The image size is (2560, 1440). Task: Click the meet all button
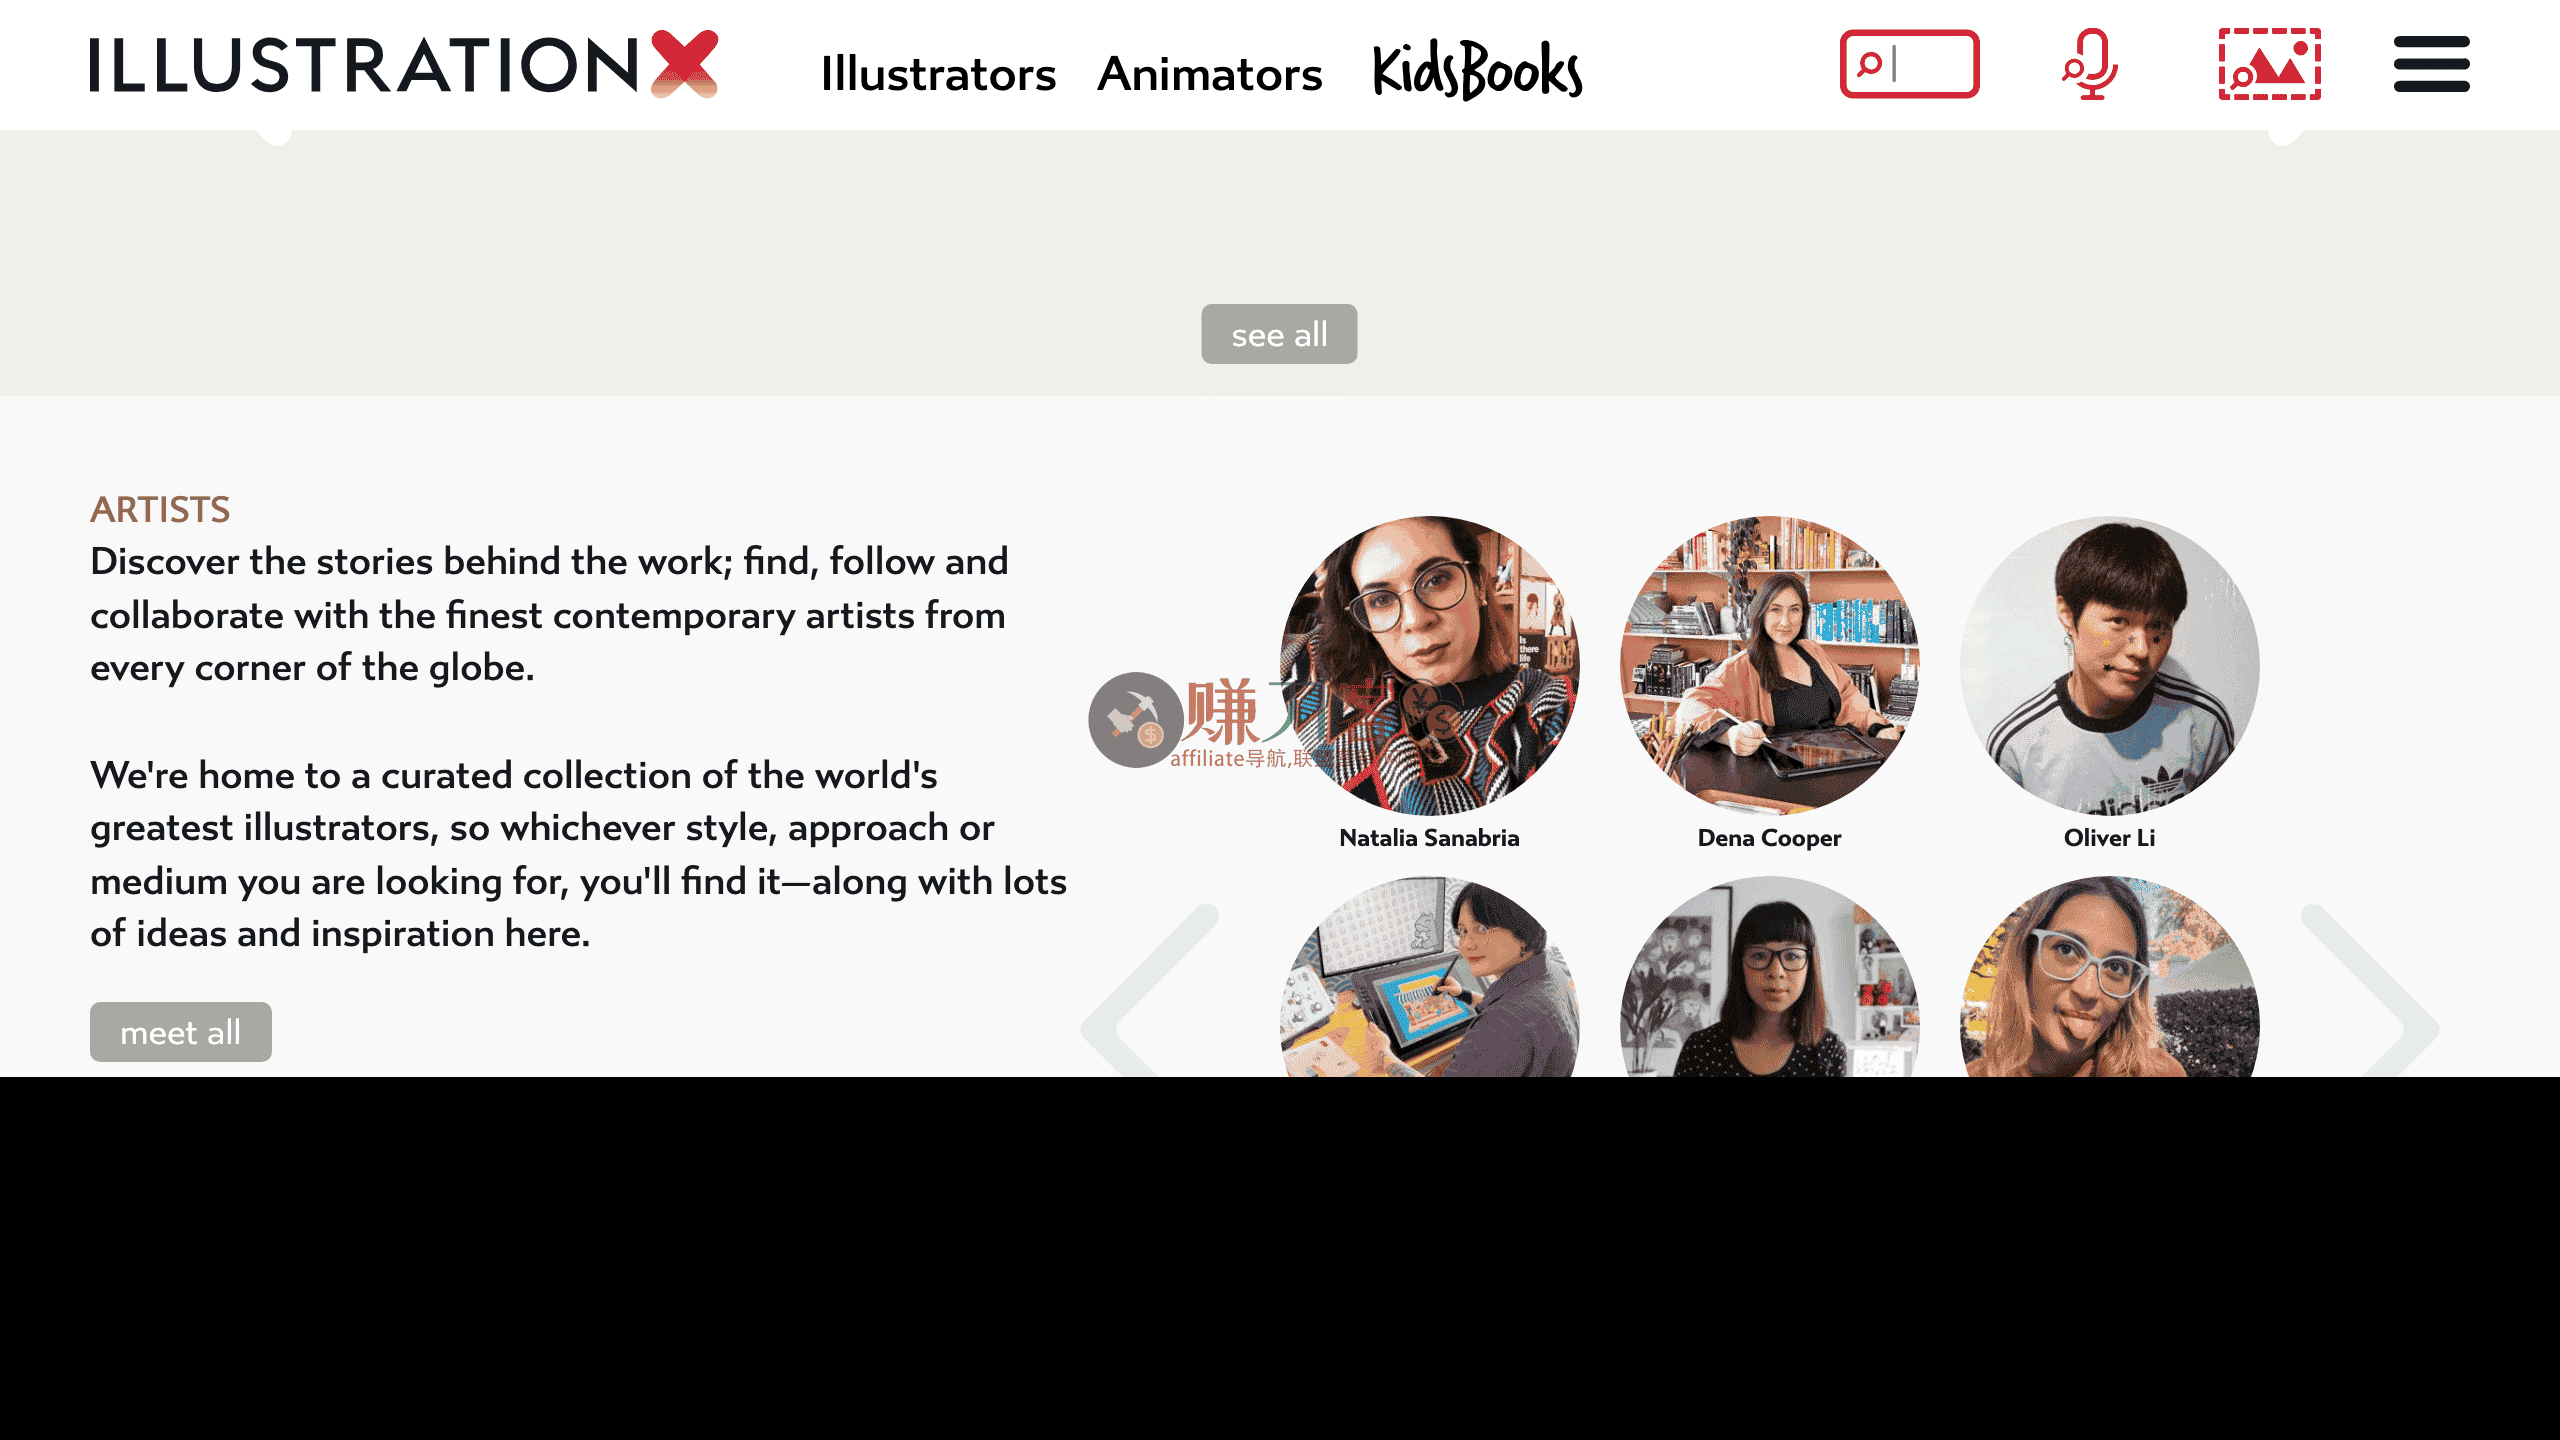tap(181, 1032)
